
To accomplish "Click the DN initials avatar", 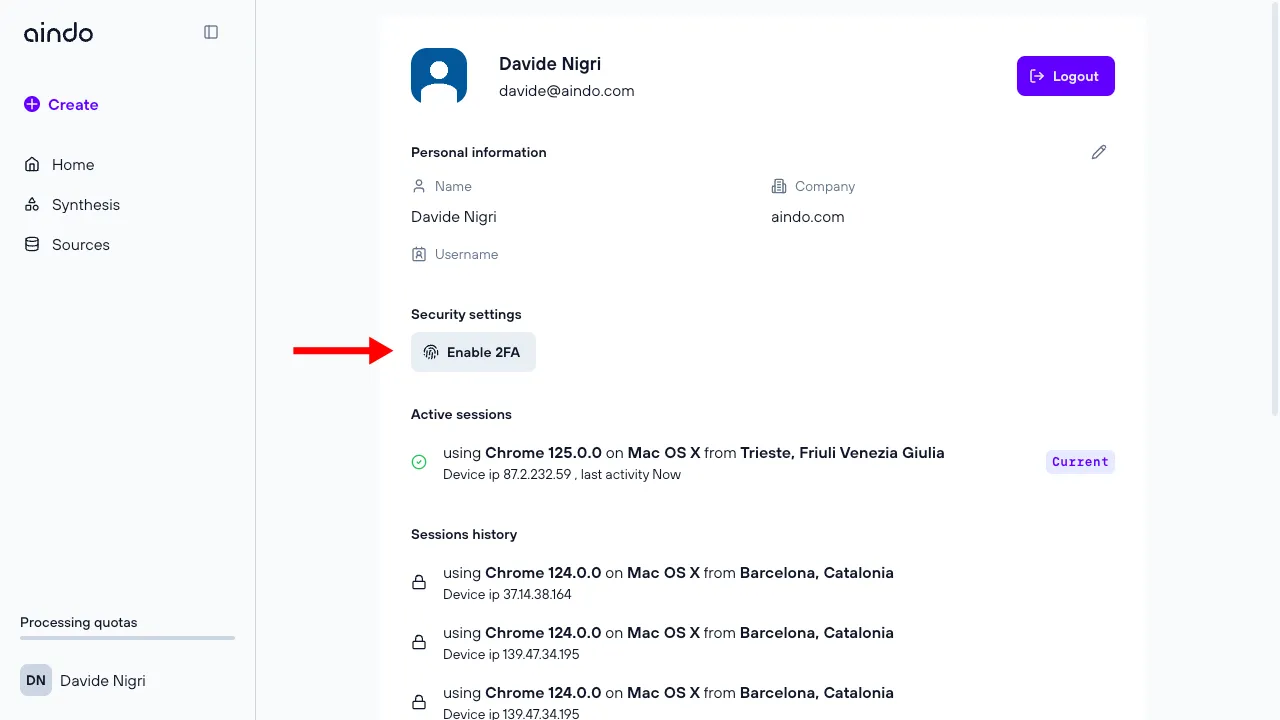I will (x=36, y=681).
